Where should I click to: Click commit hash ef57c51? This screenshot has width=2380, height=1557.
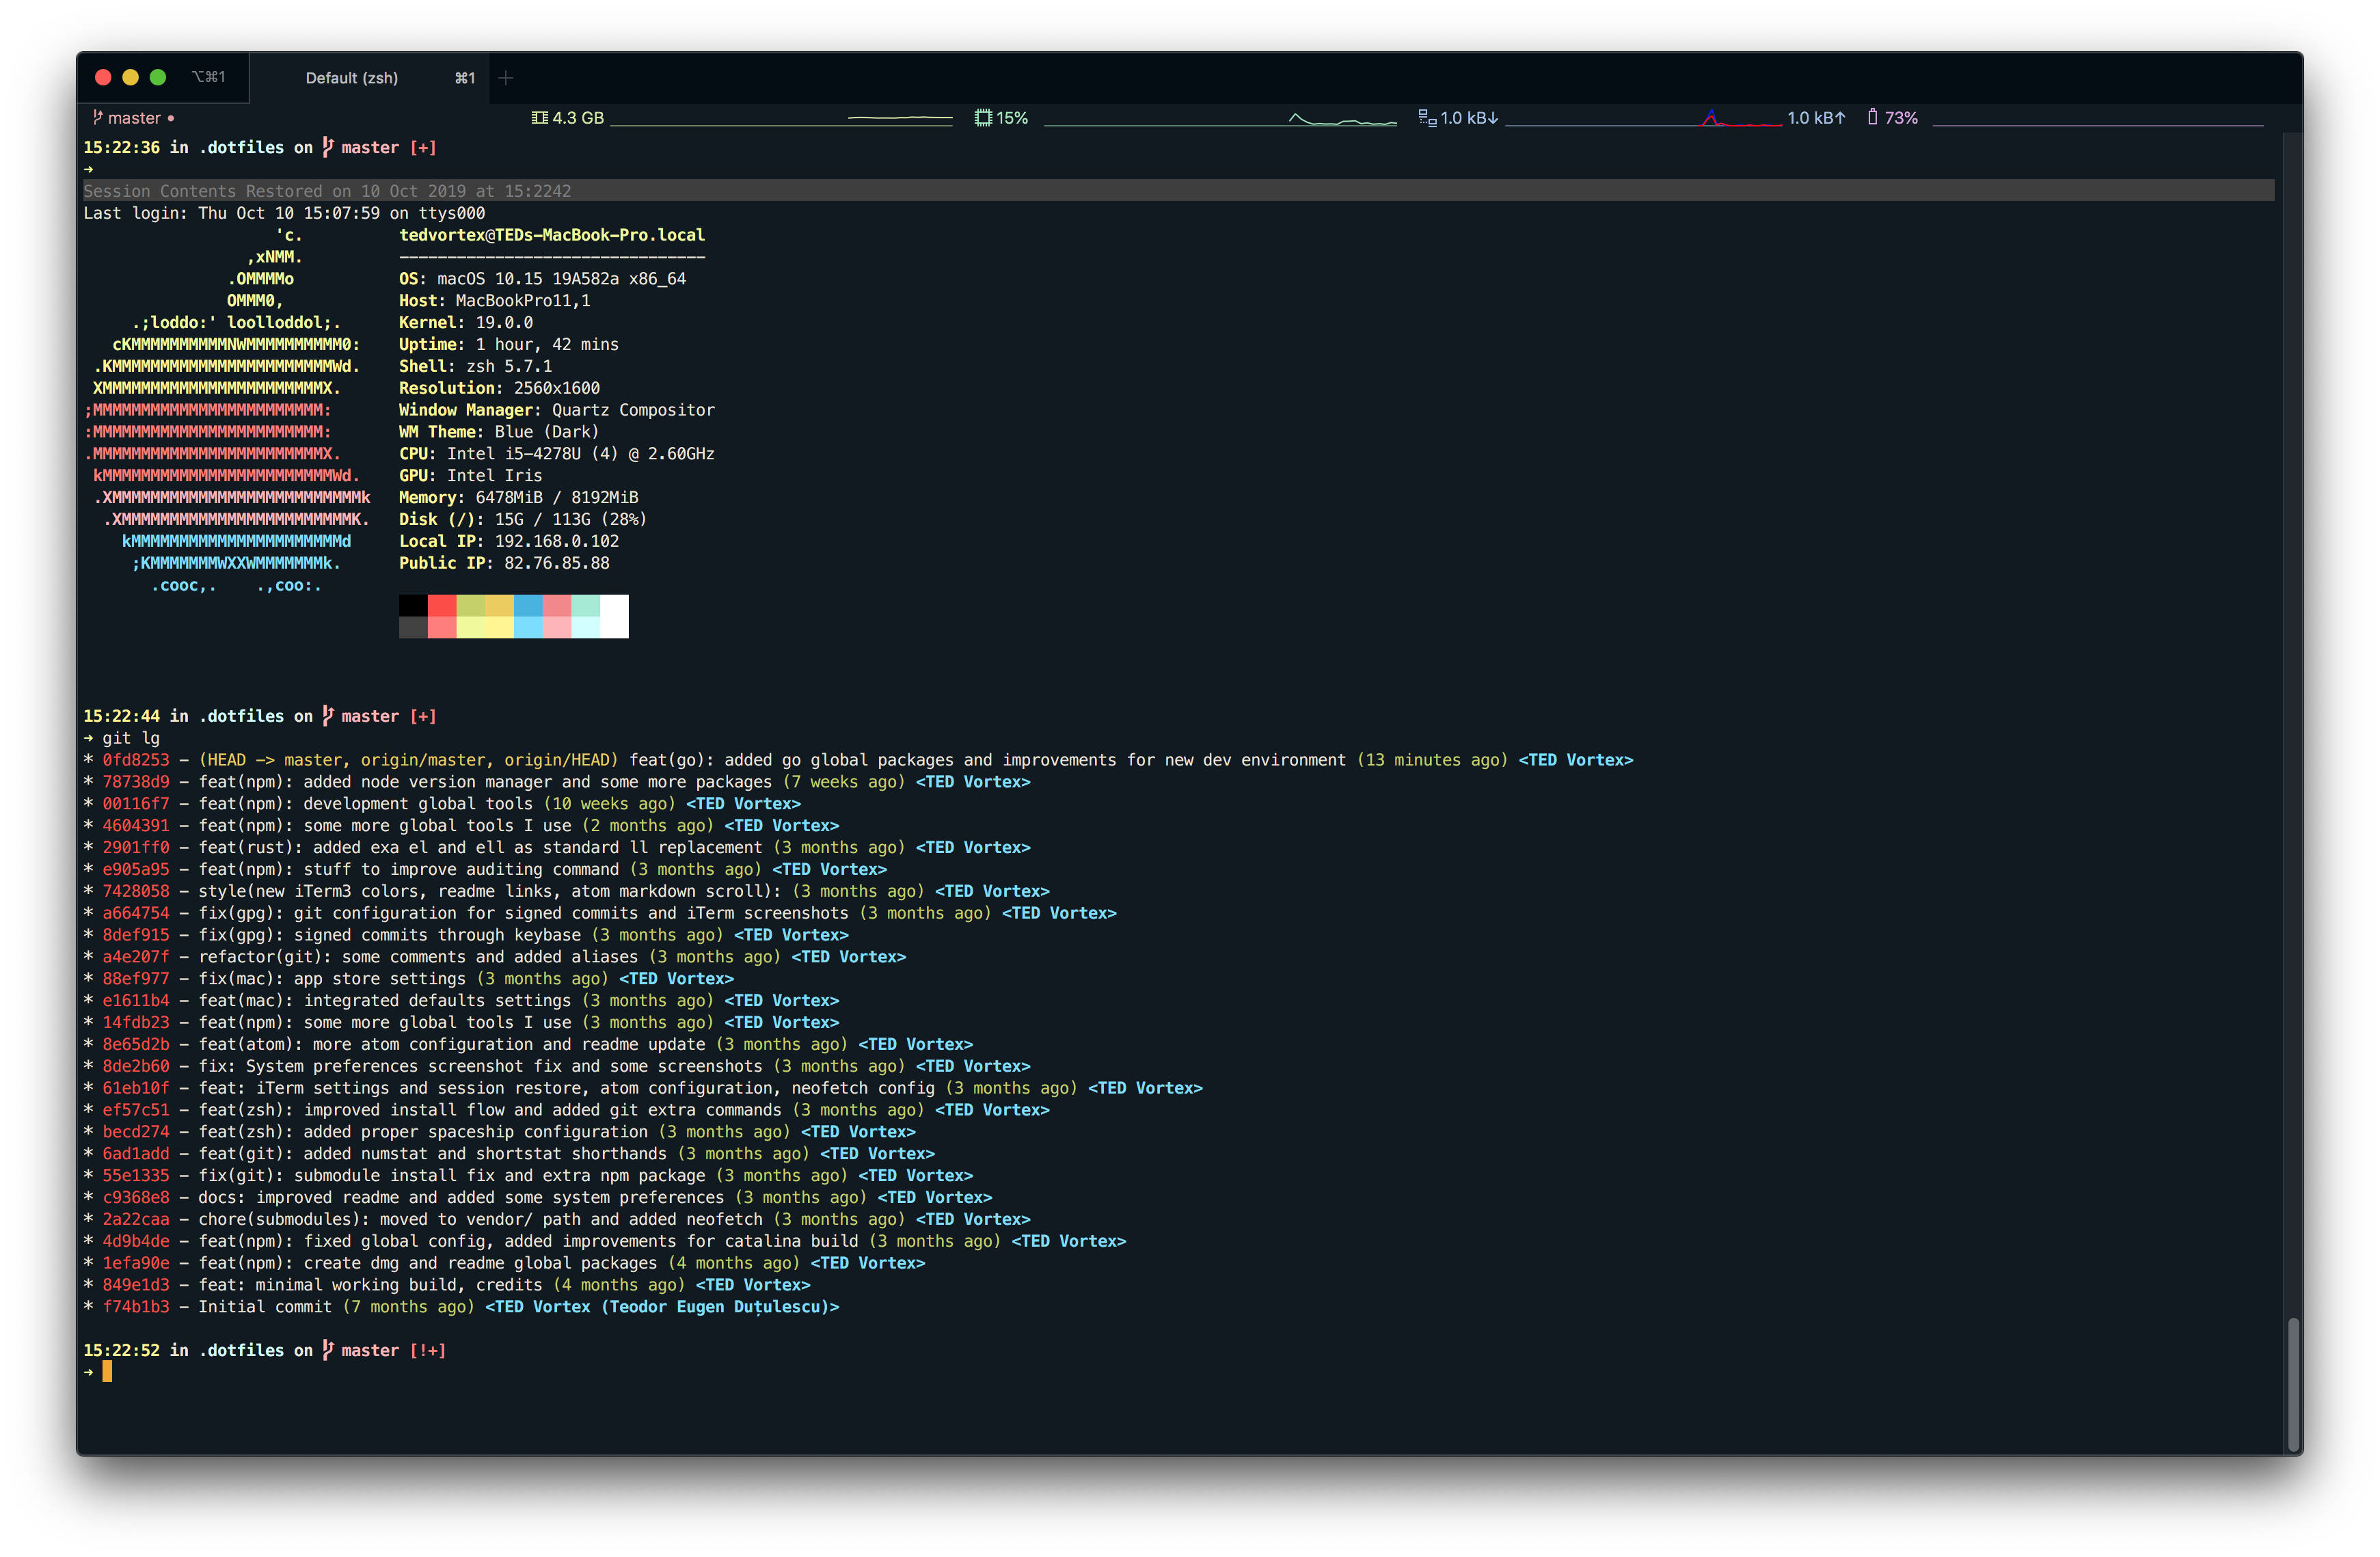(136, 1110)
